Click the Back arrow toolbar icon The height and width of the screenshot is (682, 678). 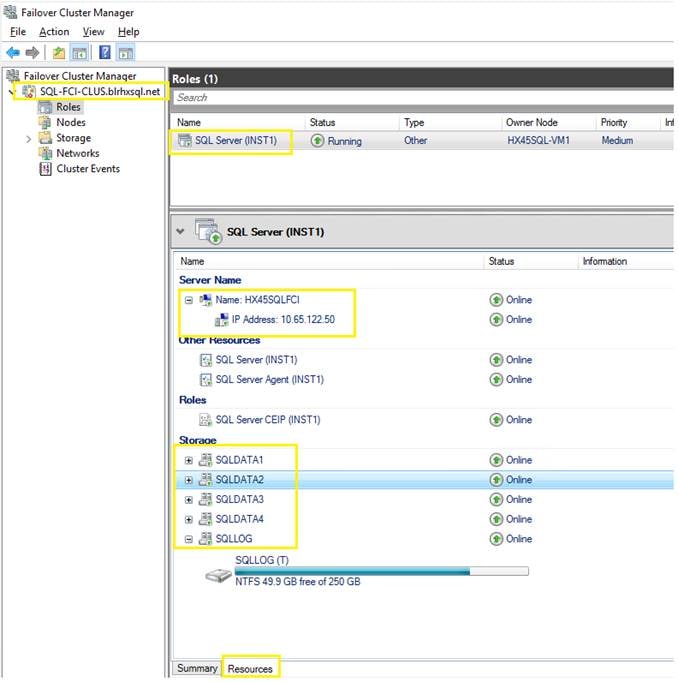pyautogui.click(x=13, y=53)
